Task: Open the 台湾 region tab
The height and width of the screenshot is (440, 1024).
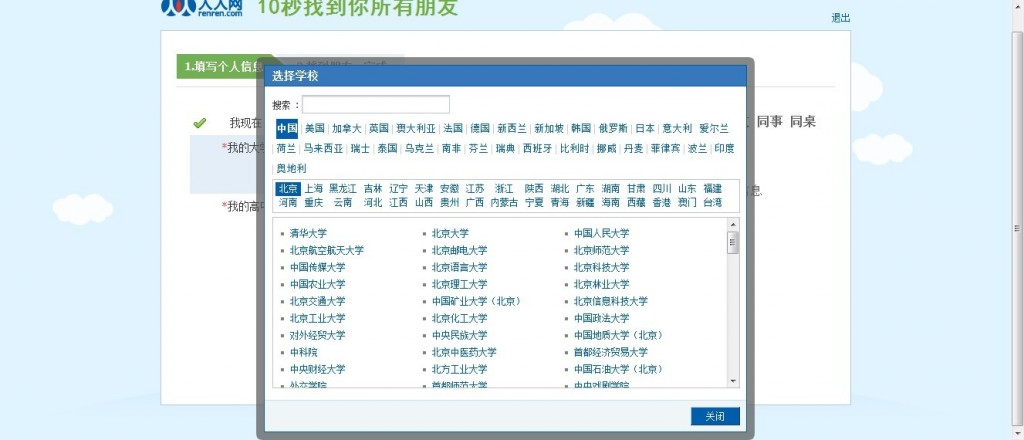Action: coord(712,202)
